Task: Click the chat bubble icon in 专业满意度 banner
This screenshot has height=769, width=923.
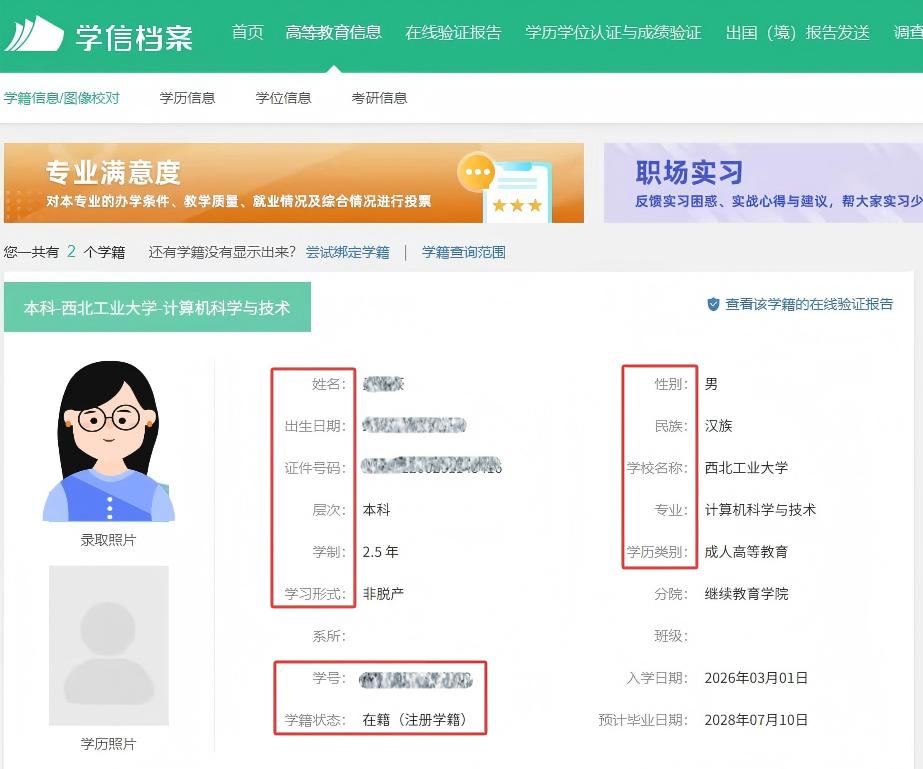Action: [x=477, y=172]
